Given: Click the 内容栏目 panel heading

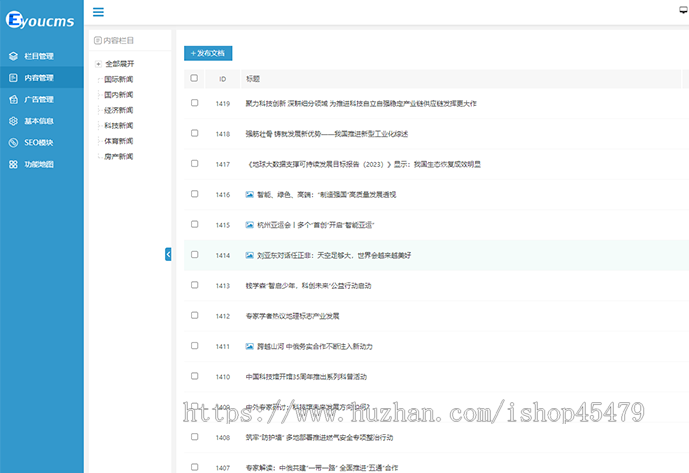Looking at the screenshot, I should 118,40.
